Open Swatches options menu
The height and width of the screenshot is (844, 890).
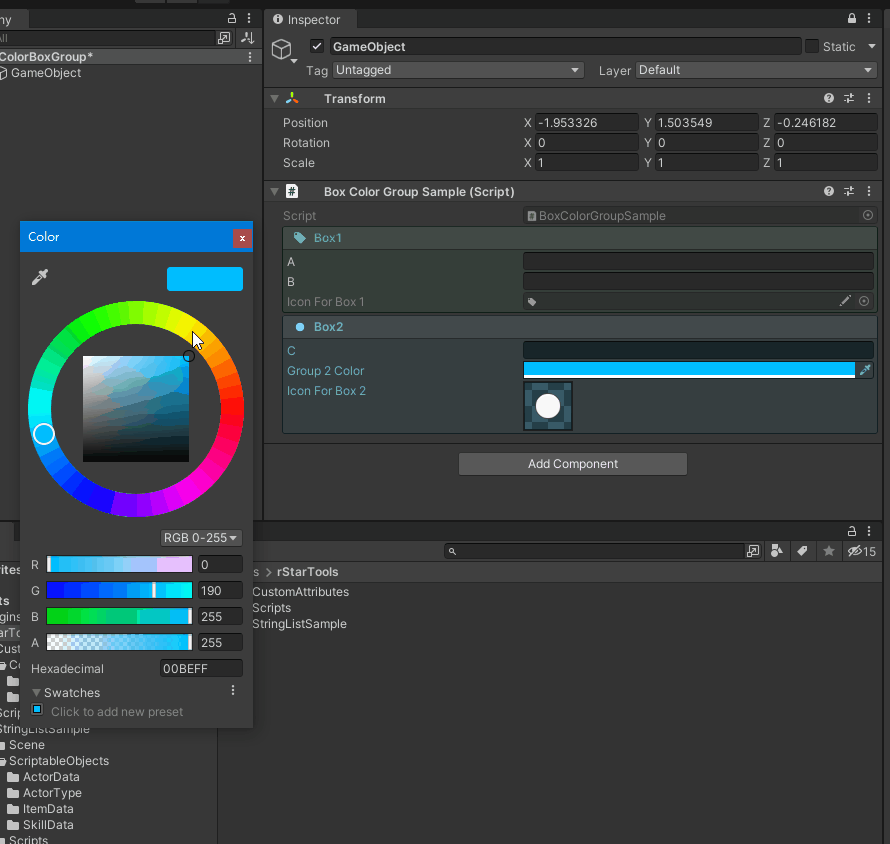coord(233,690)
